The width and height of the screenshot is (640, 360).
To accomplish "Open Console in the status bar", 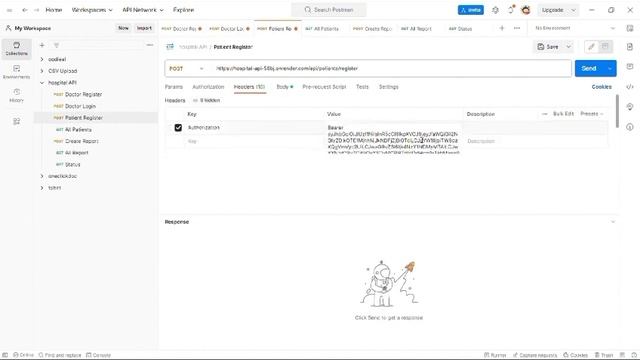I will [x=98, y=355].
